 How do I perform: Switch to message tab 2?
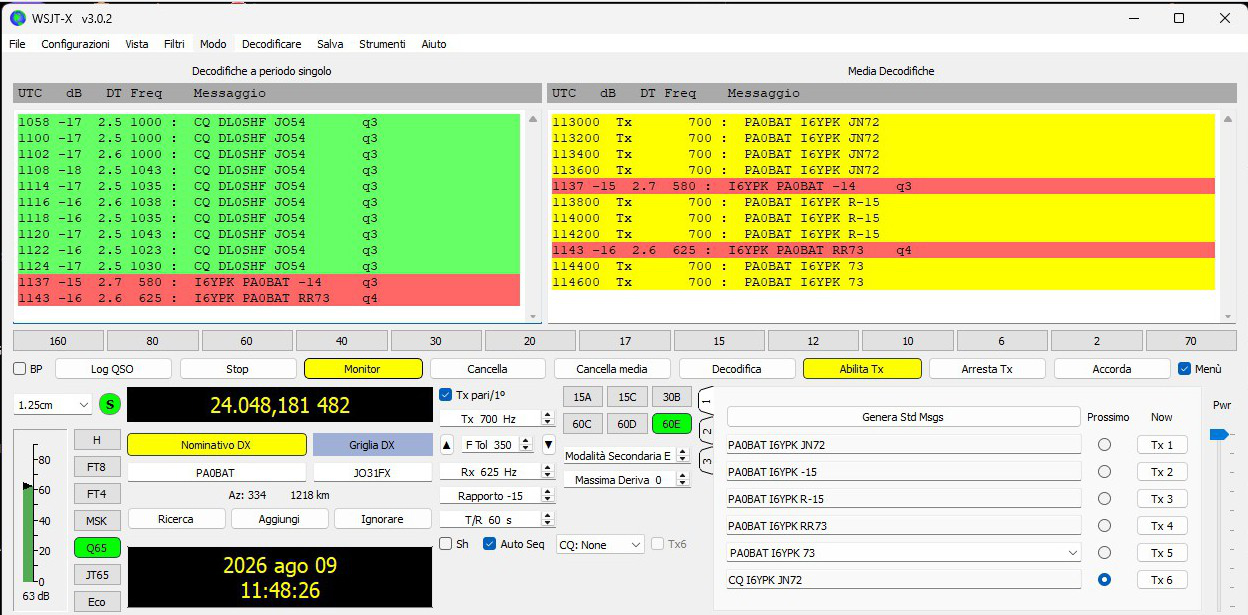pos(705,432)
